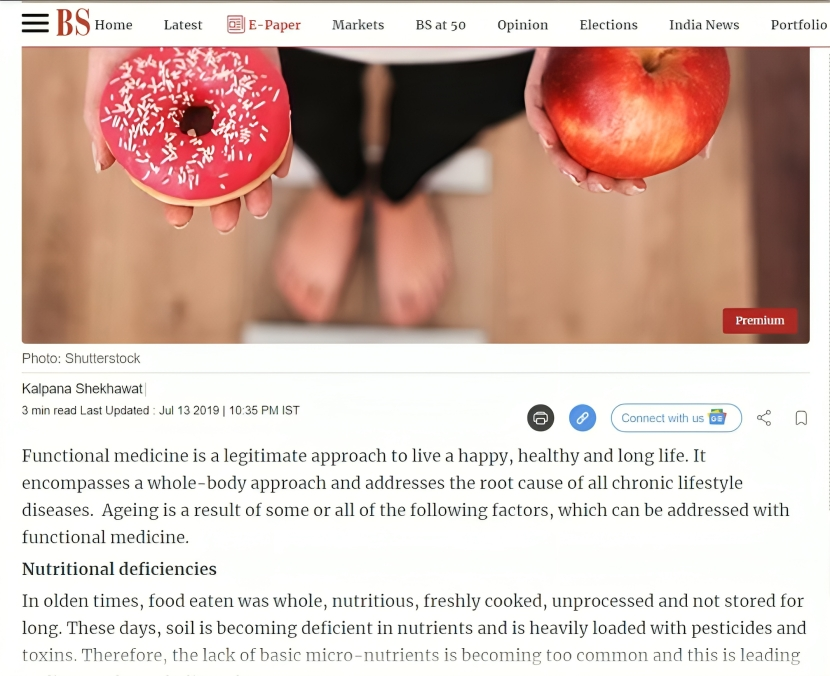
Task: Bookmark this article
Action: pyautogui.click(x=801, y=418)
